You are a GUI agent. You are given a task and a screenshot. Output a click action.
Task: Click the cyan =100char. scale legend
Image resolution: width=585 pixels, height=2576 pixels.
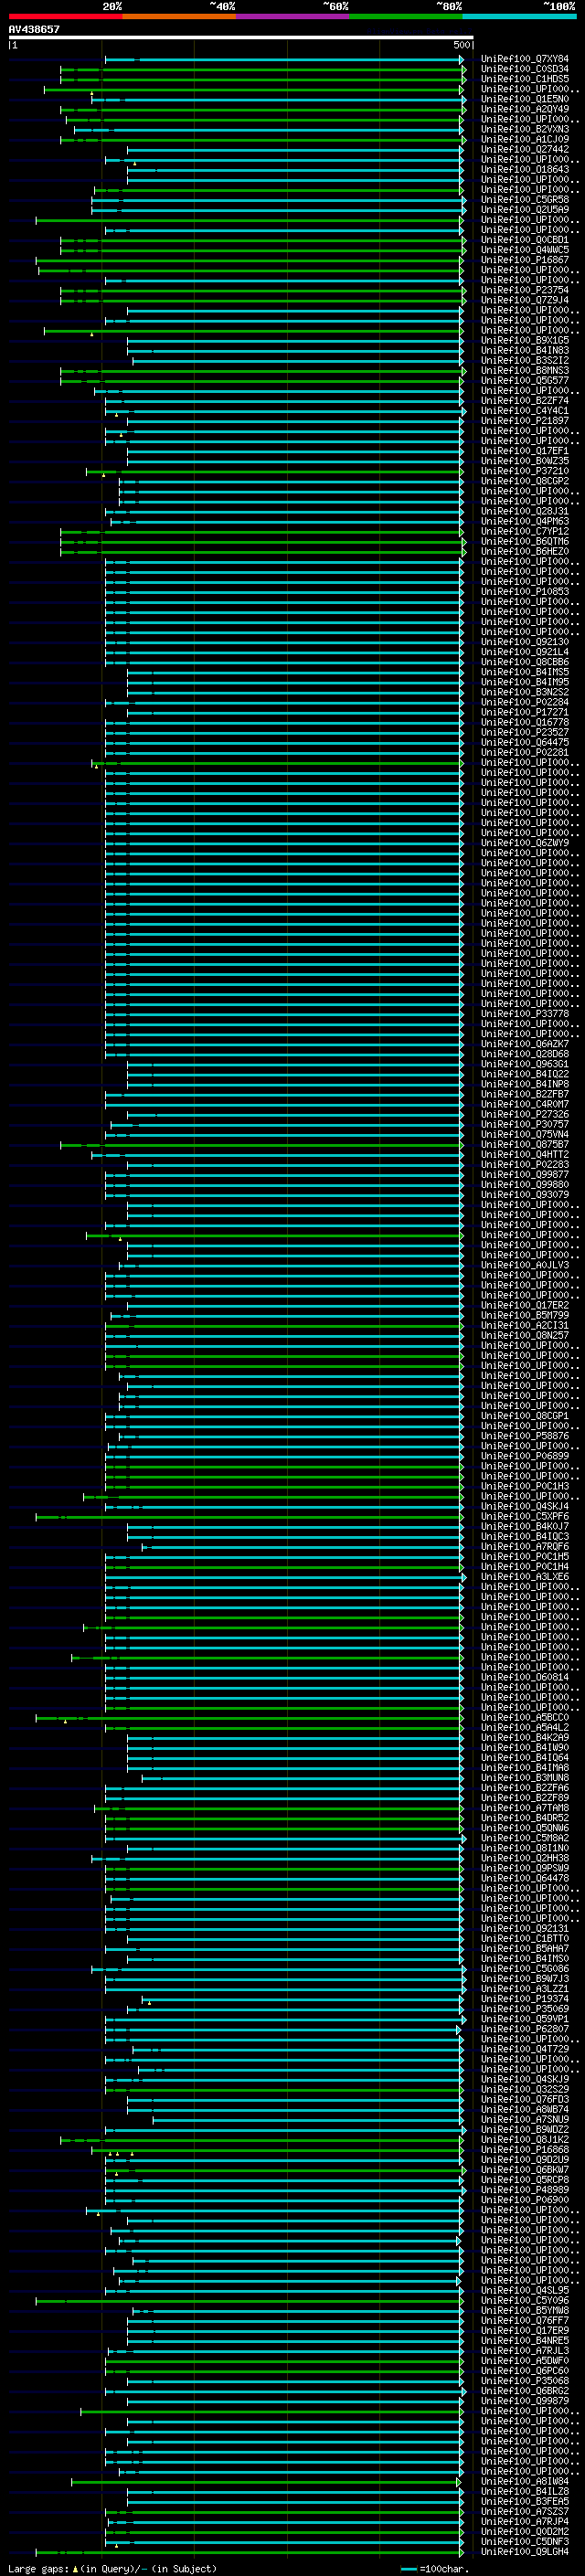tap(435, 2569)
